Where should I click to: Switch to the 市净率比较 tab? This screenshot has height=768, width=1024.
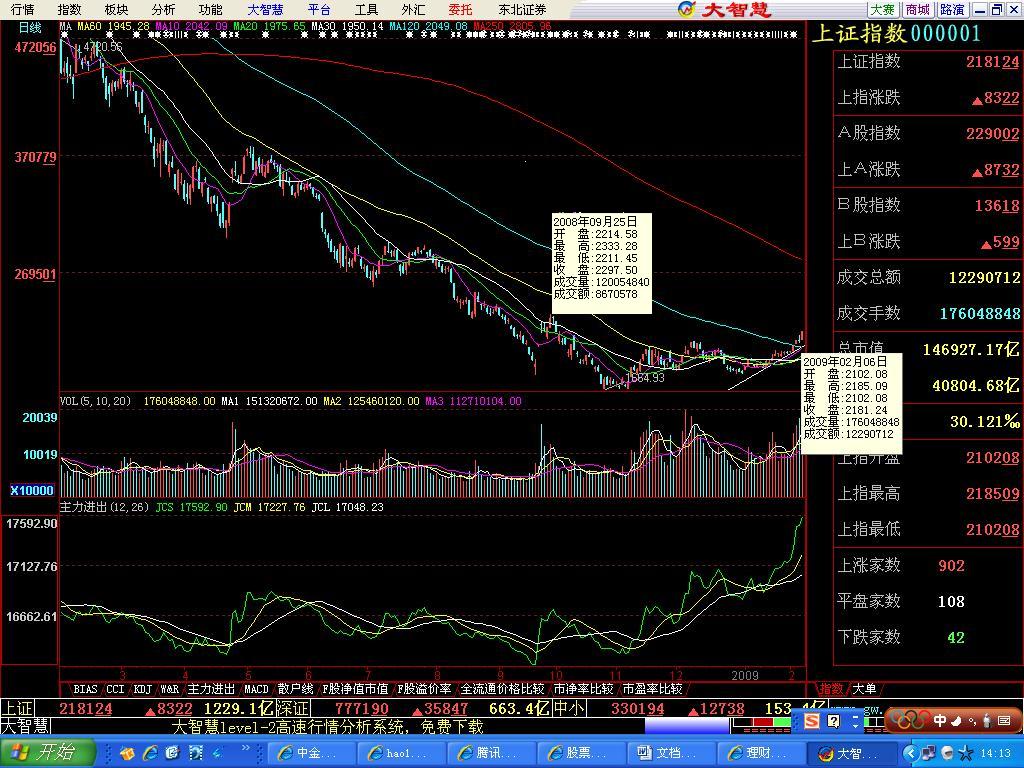584,689
